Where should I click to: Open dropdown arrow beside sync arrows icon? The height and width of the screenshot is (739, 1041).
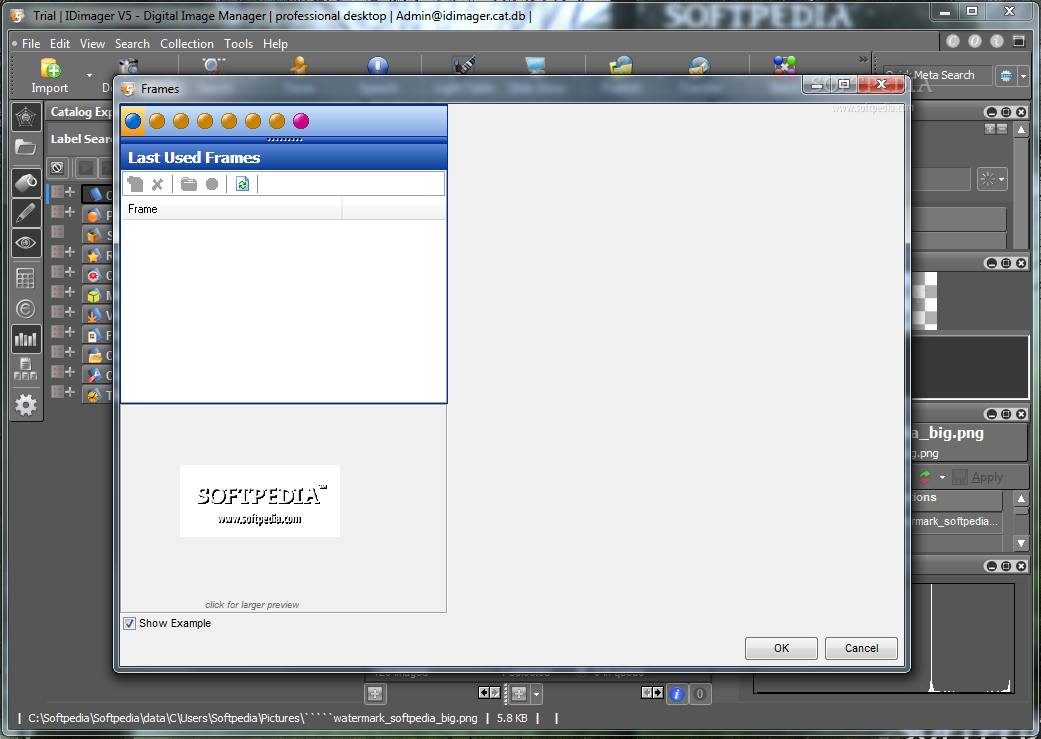[942, 477]
